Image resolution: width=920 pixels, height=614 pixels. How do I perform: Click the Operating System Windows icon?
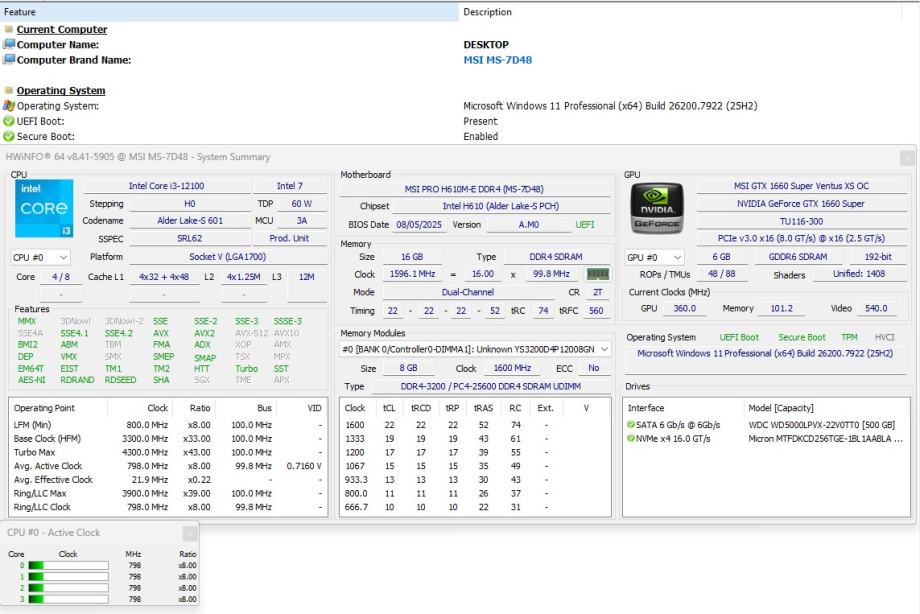tap(9, 106)
